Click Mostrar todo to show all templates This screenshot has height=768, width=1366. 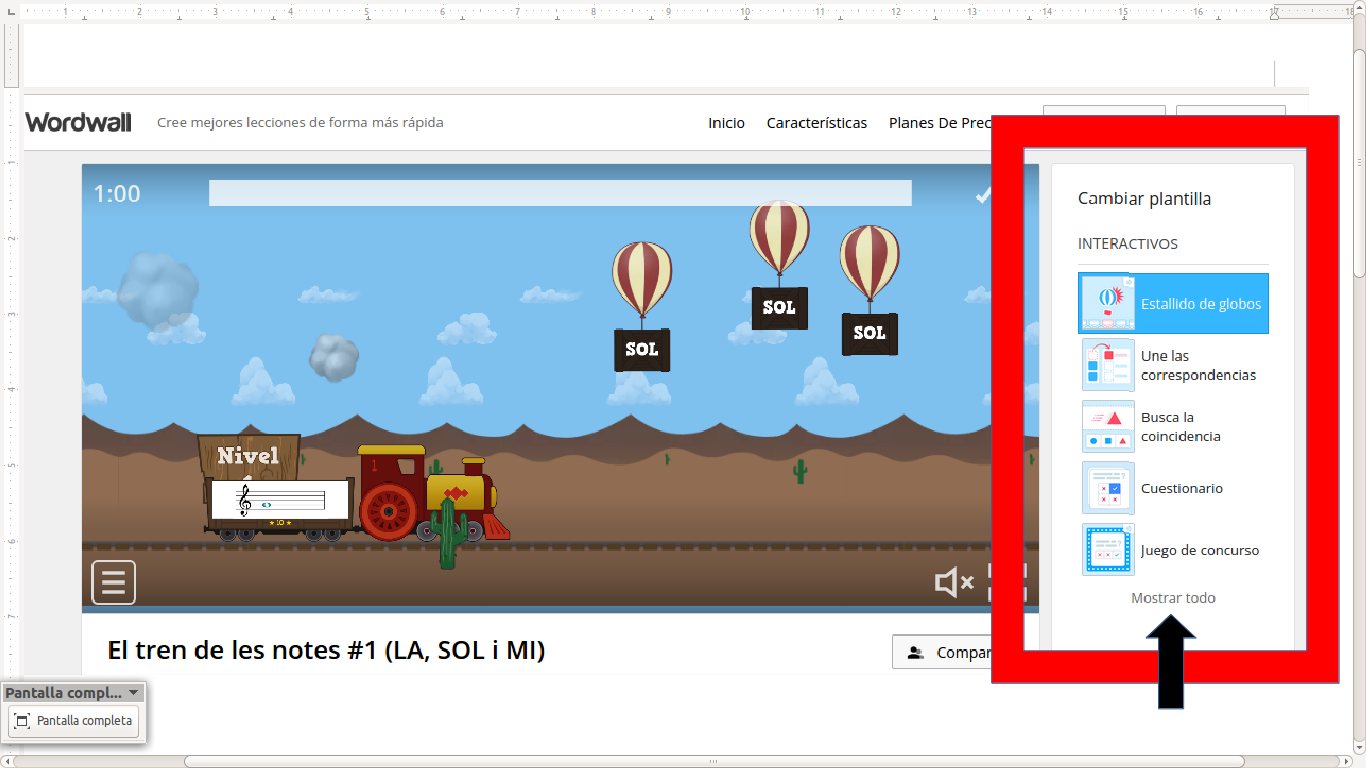pos(1173,598)
